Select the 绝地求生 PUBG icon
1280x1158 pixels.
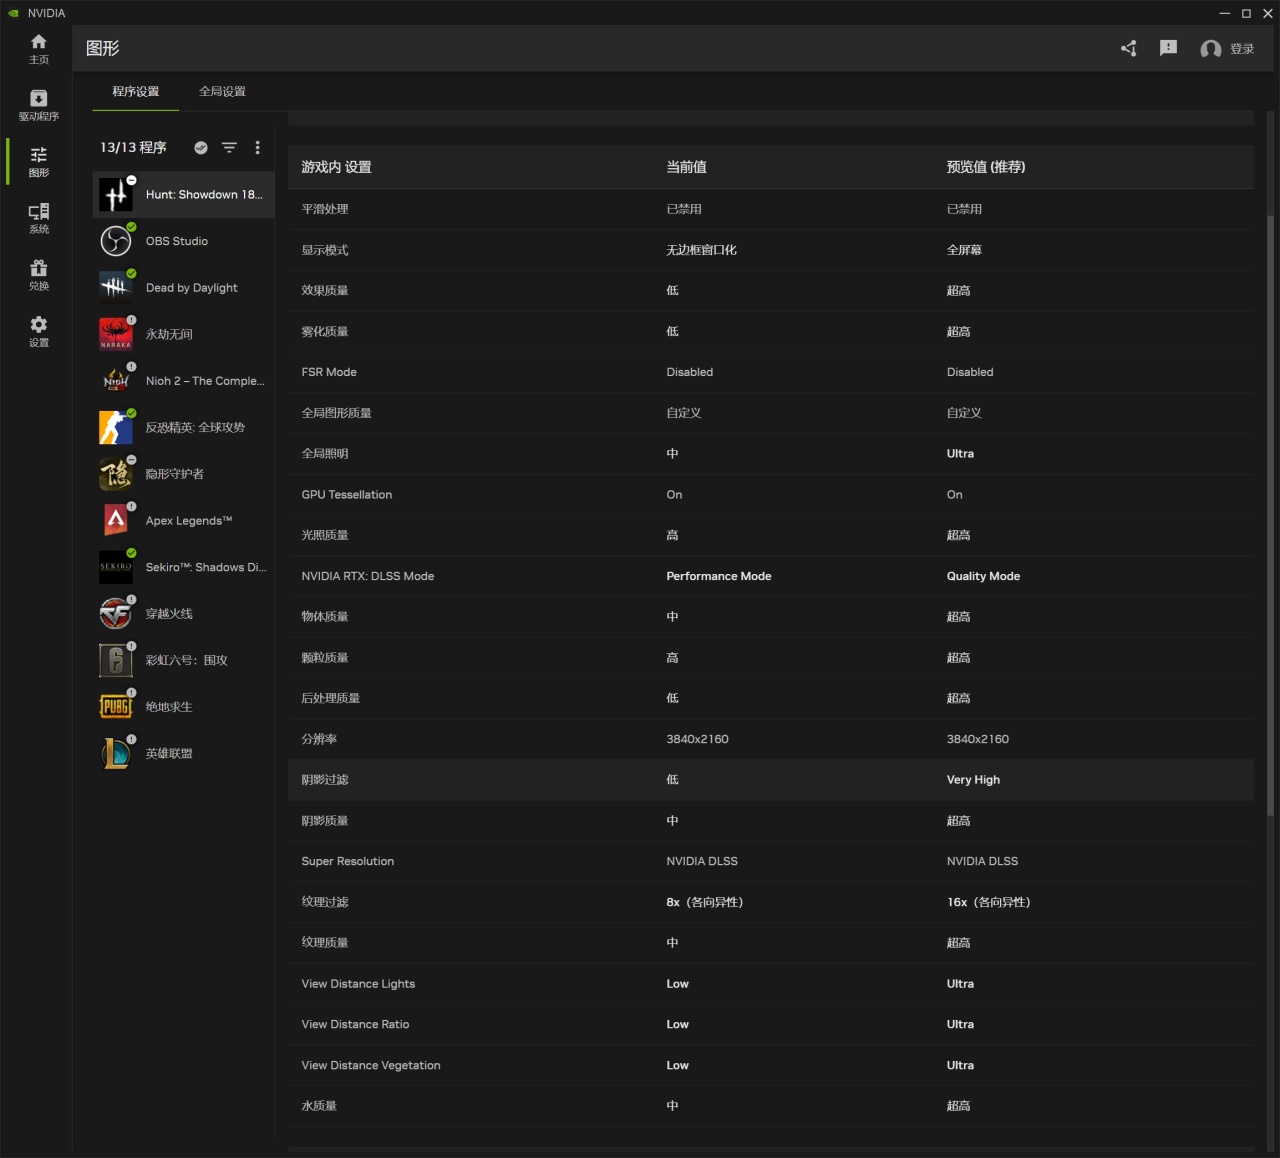(x=116, y=707)
